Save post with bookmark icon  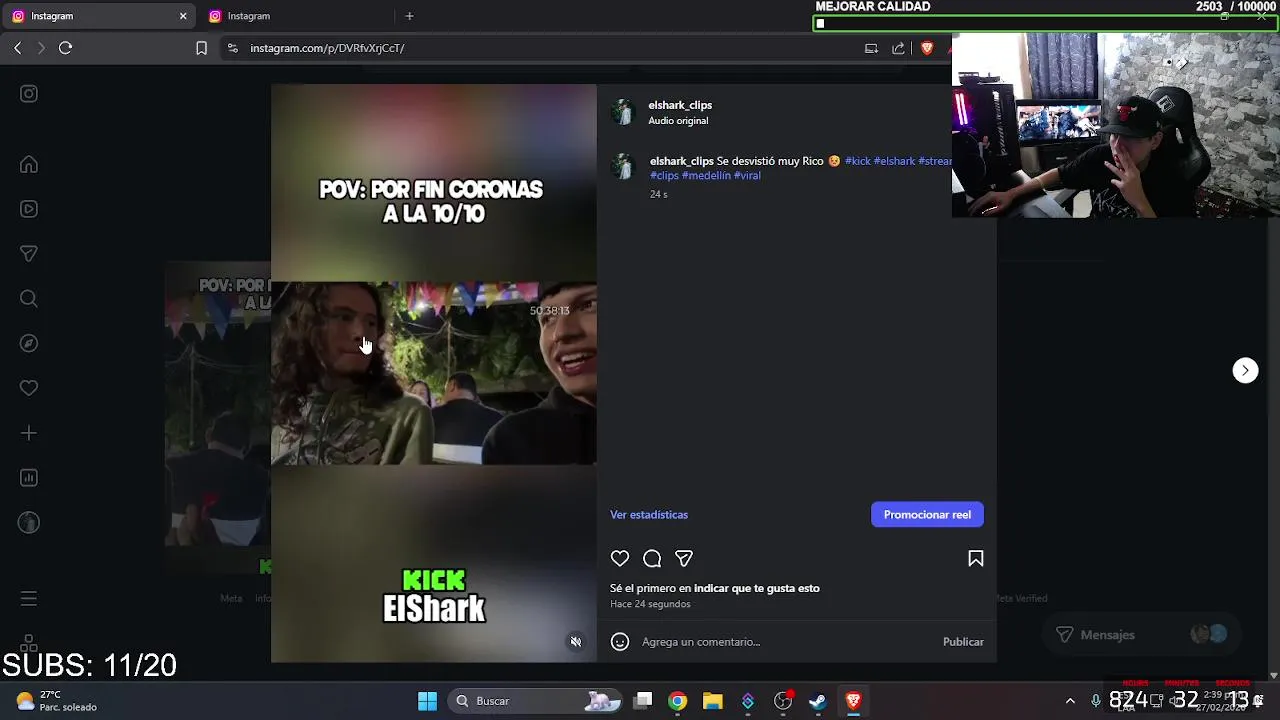tap(976, 559)
